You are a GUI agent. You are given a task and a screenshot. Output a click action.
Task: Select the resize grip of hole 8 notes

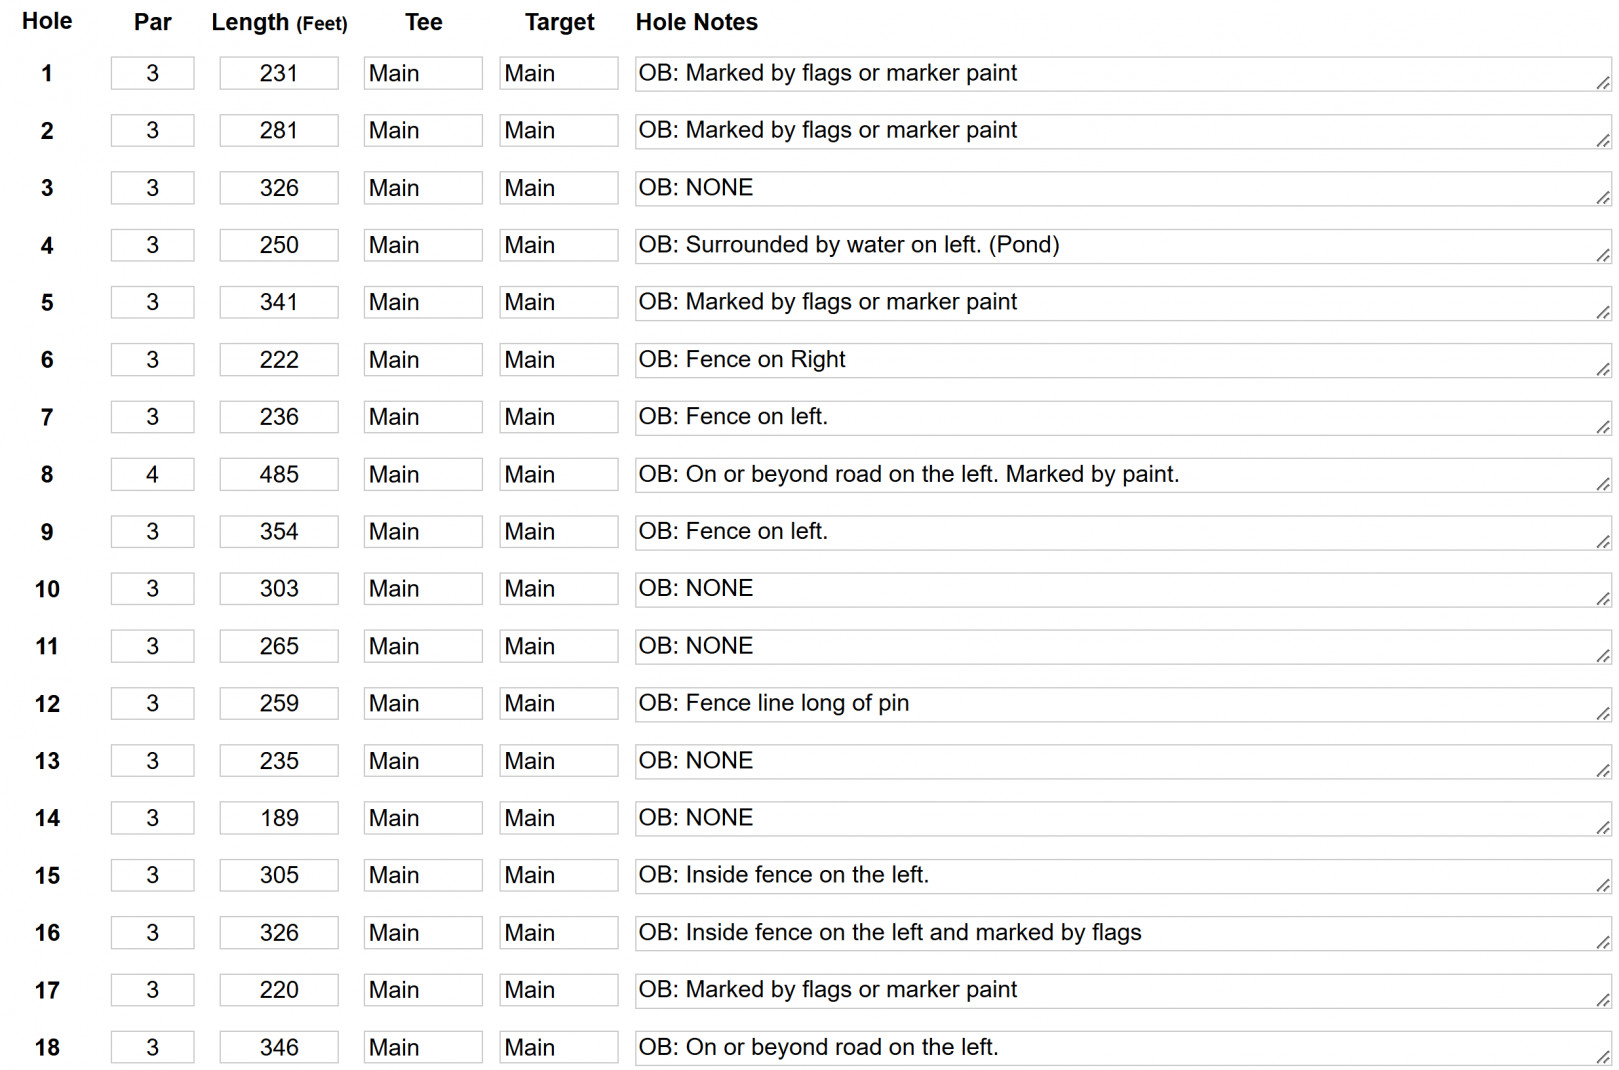click(x=1603, y=484)
